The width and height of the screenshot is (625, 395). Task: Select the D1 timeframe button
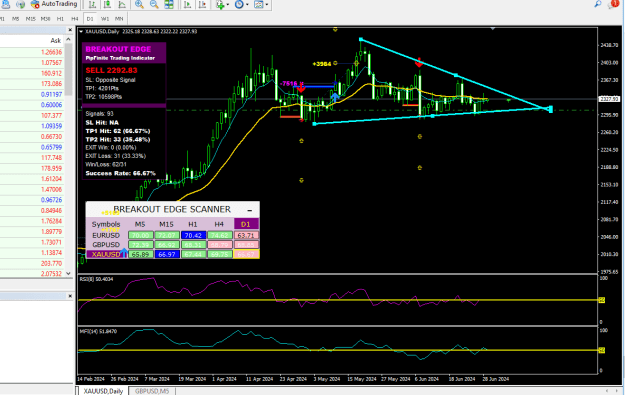click(90, 19)
